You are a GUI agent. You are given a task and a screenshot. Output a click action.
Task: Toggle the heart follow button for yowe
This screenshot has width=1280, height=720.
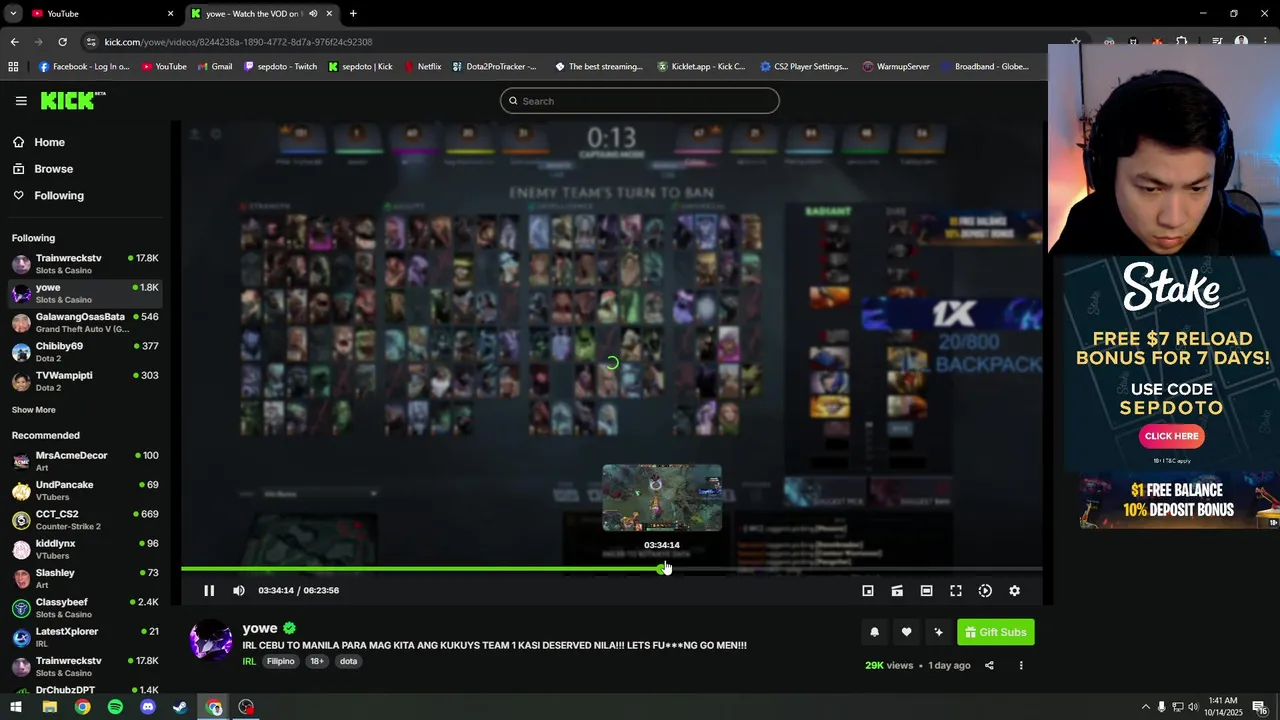coord(906,632)
